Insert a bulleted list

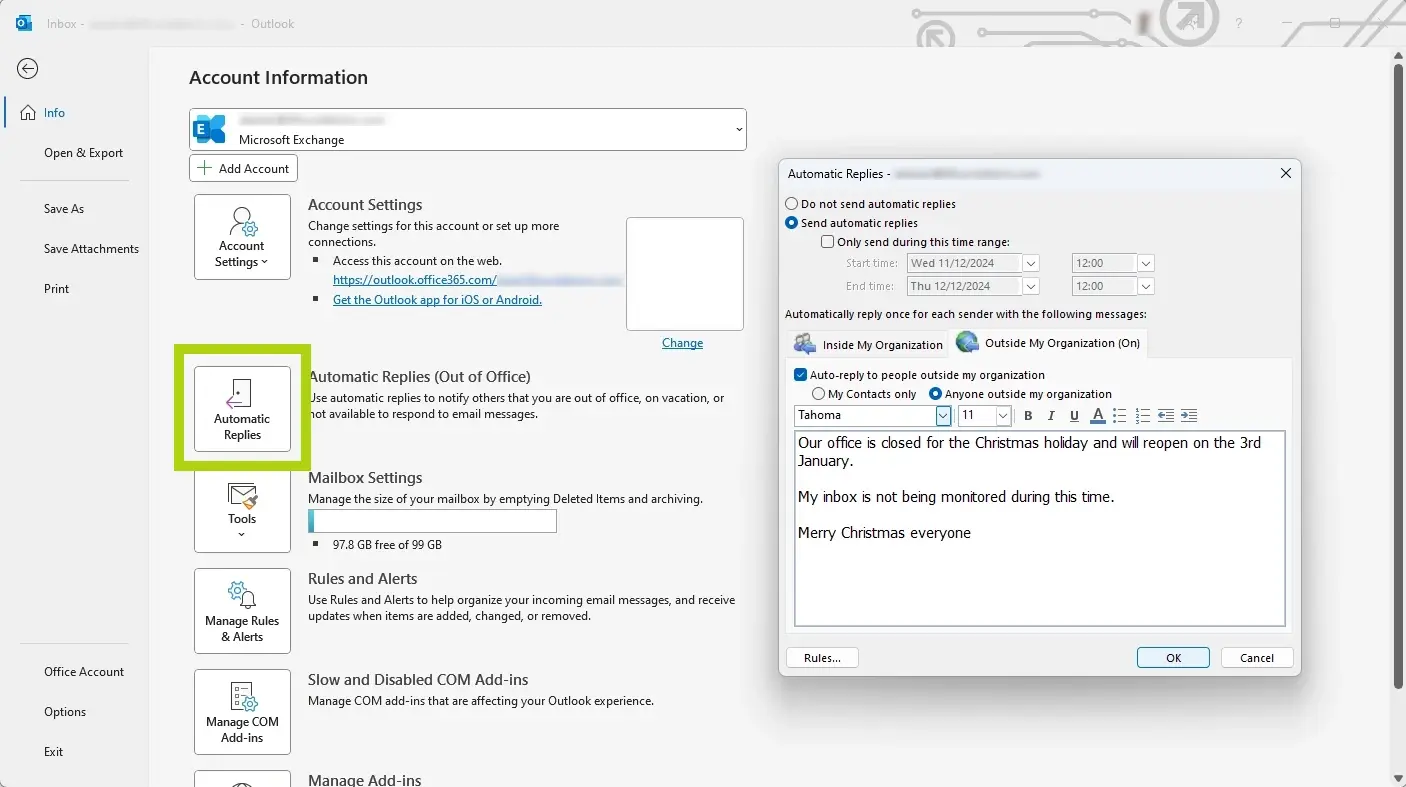[1120, 415]
